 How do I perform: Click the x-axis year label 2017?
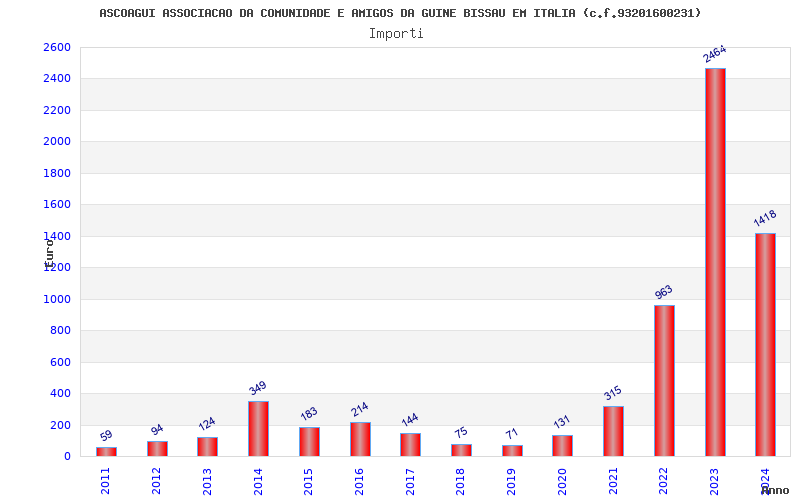click(x=410, y=481)
